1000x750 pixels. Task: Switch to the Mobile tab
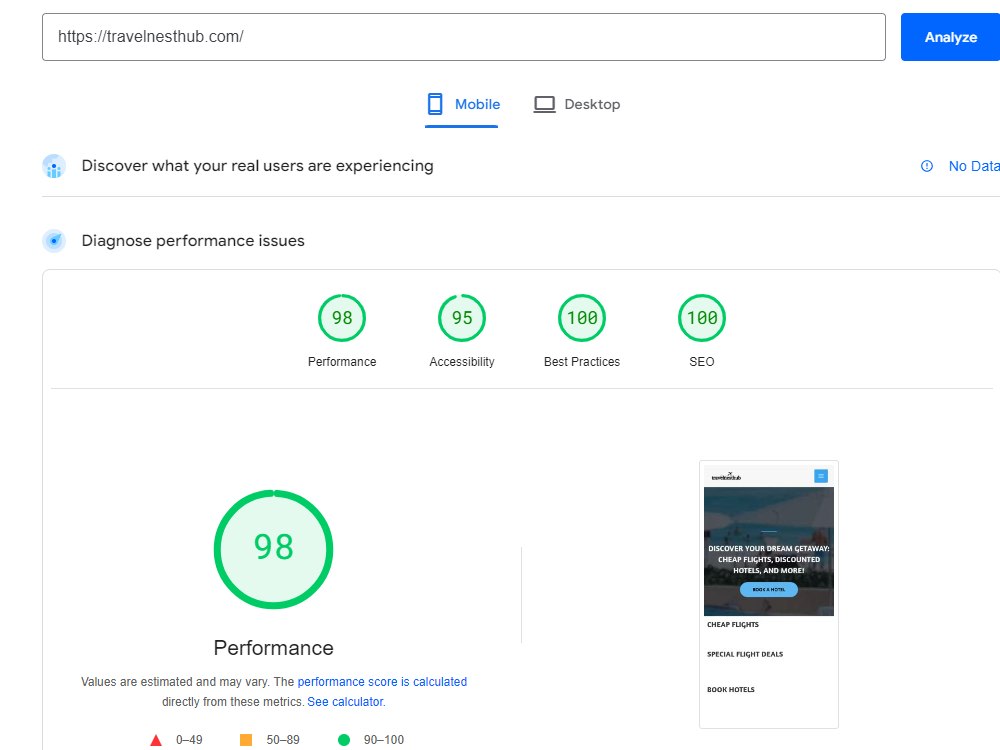pyautogui.click(x=462, y=105)
